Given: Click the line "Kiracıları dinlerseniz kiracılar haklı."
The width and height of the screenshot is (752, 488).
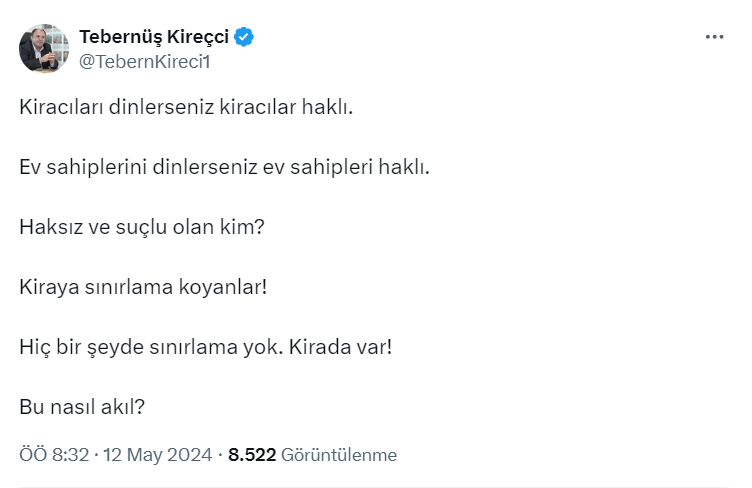Looking at the screenshot, I should pyautogui.click(x=186, y=107).
